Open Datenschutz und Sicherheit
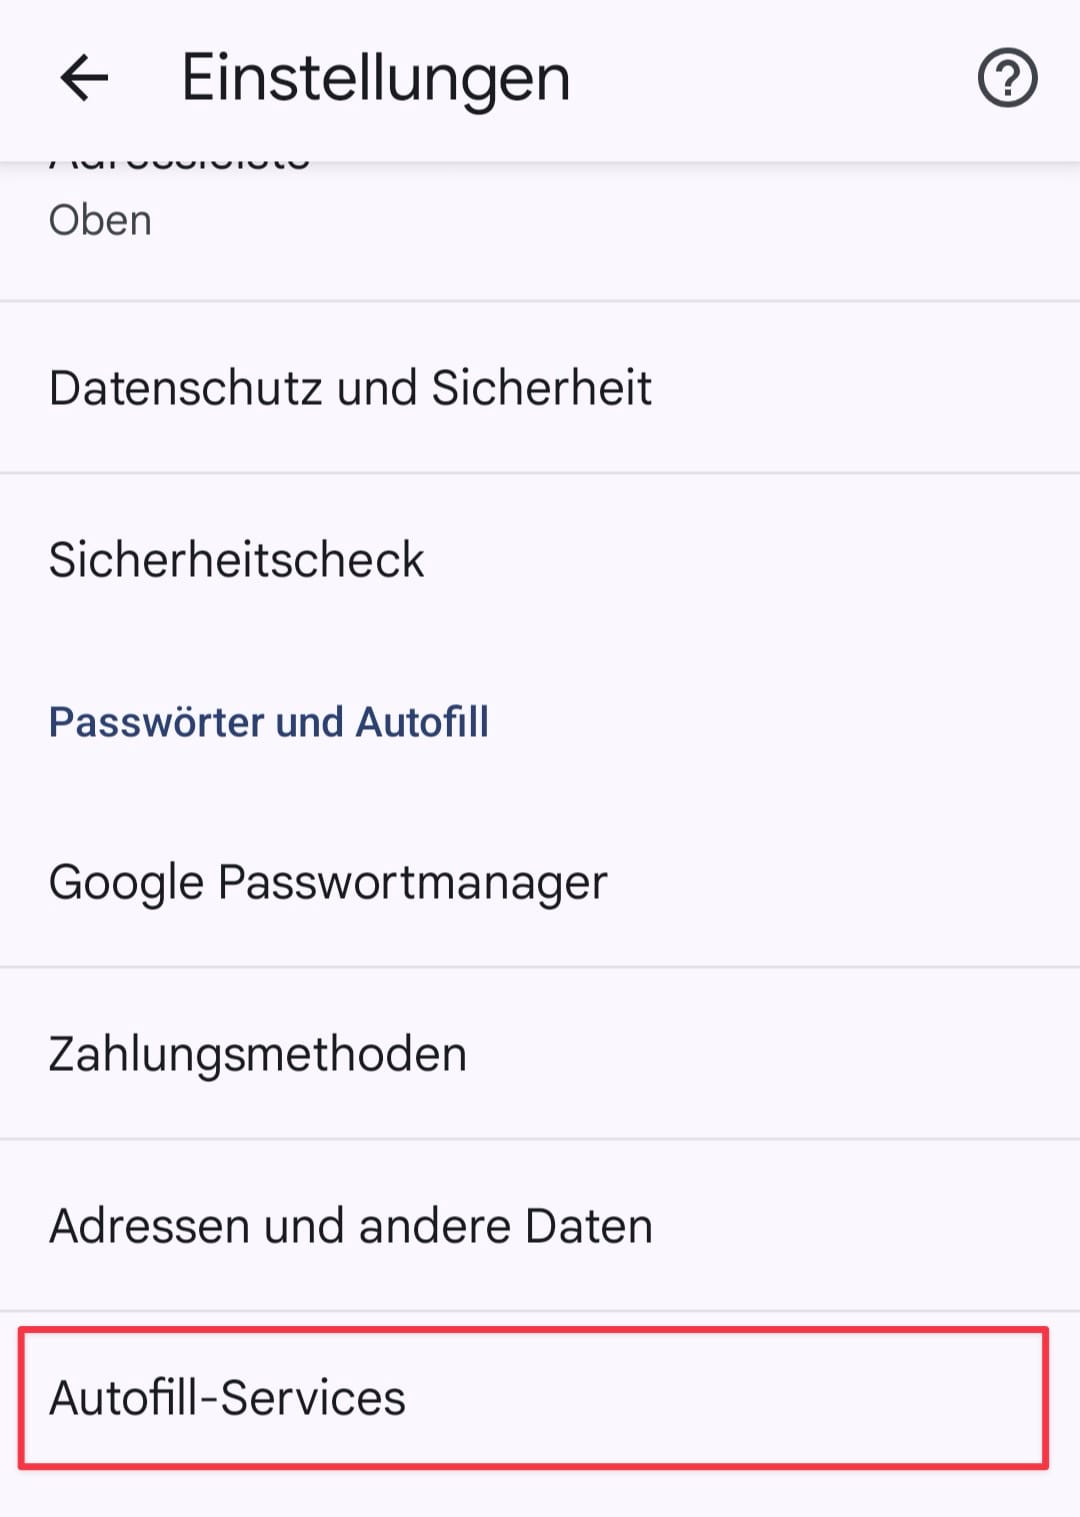This screenshot has height=1517, width=1080. coord(540,387)
